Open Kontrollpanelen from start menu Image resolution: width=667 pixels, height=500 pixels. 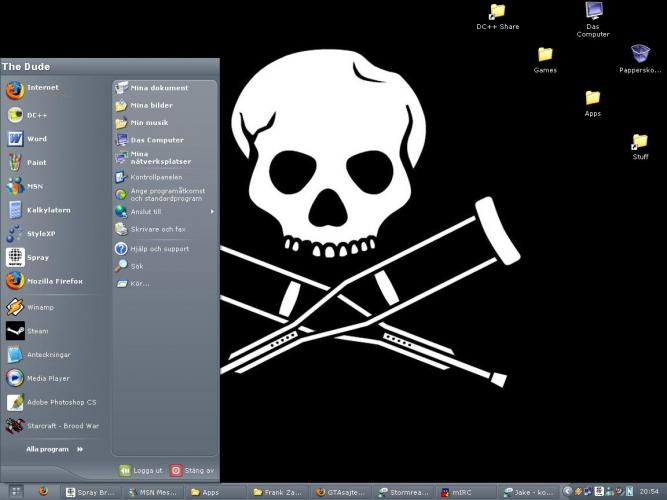pyautogui.click(x=158, y=177)
